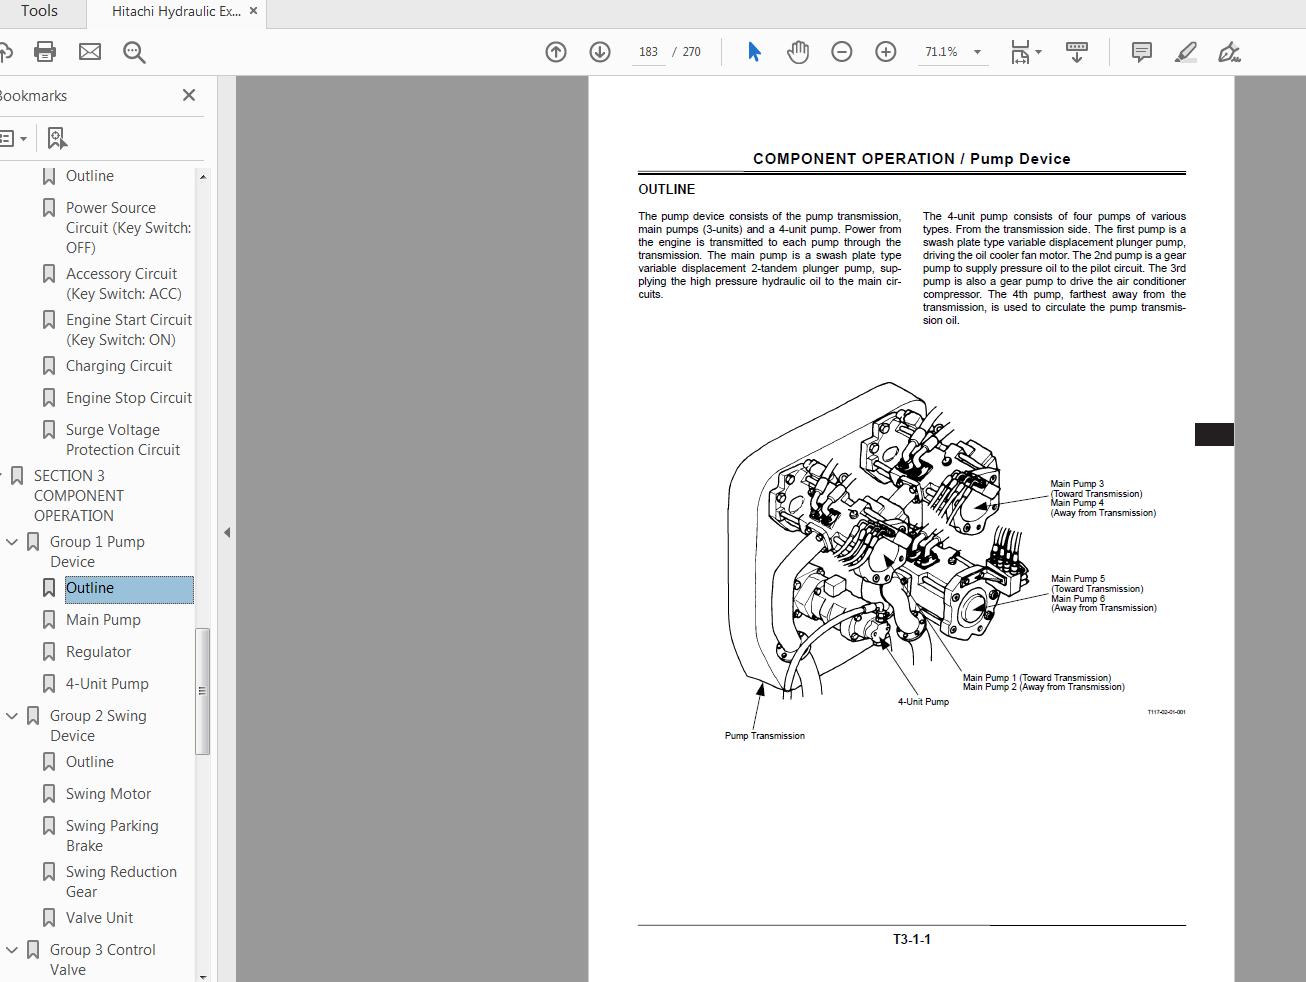Select the Hand pan tool
This screenshot has height=982, width=1306.
pyautogui.click(x=798, y=52)
